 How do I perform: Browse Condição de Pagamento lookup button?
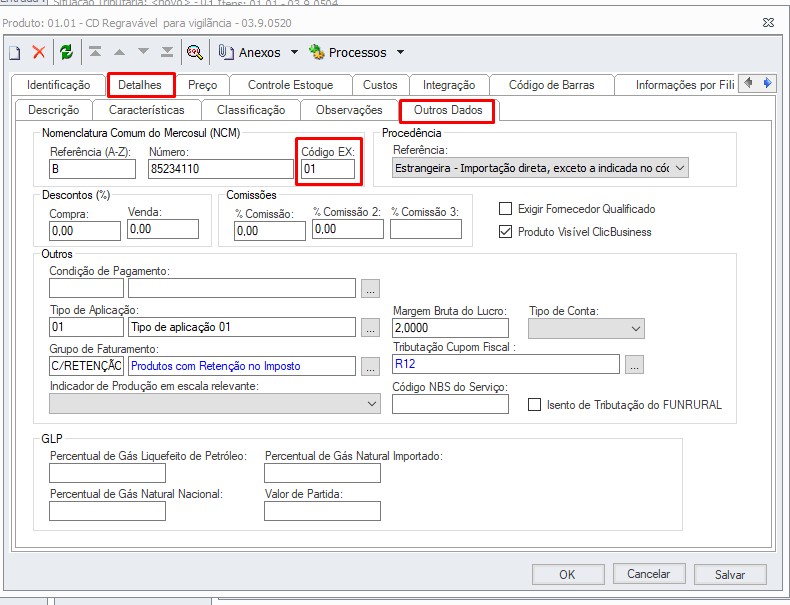pyautogui.click(x=370, y=289)
